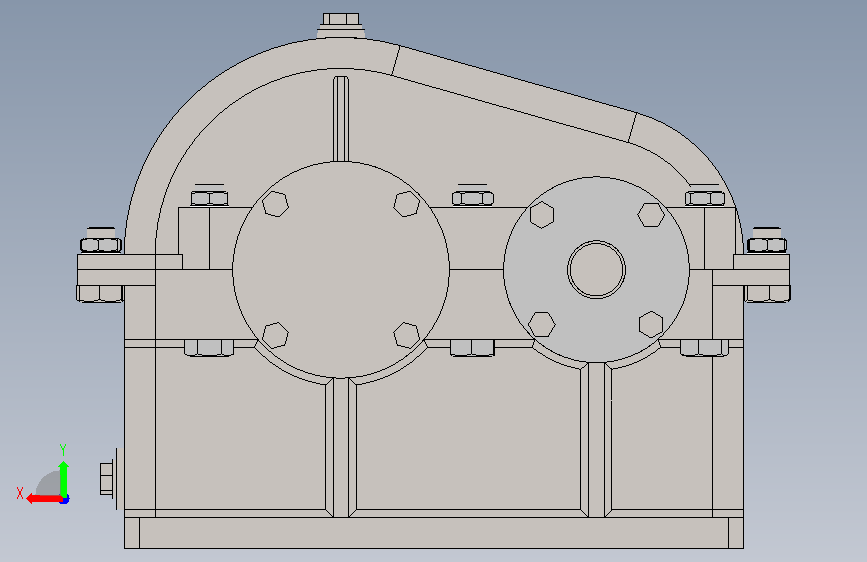Select top-right hex bolt on right shaft cover

click(651, 215)
